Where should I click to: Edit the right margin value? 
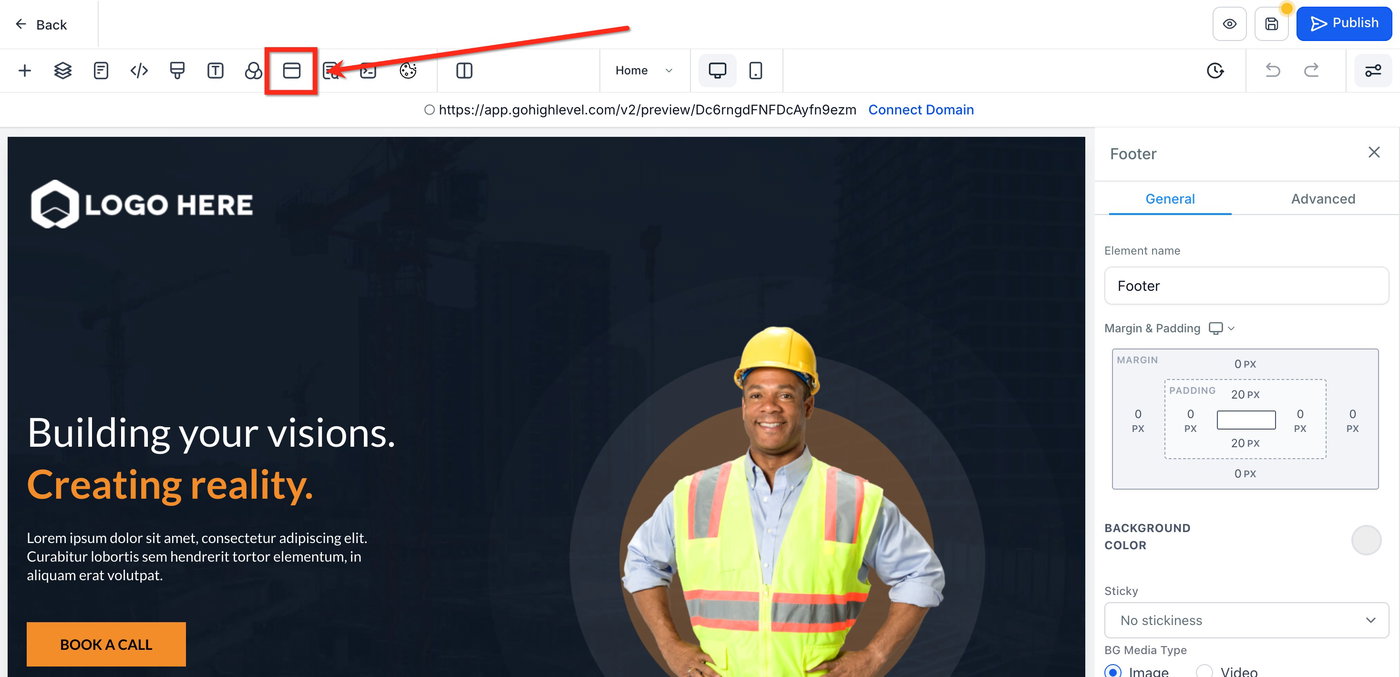[x=1352, y=421]
